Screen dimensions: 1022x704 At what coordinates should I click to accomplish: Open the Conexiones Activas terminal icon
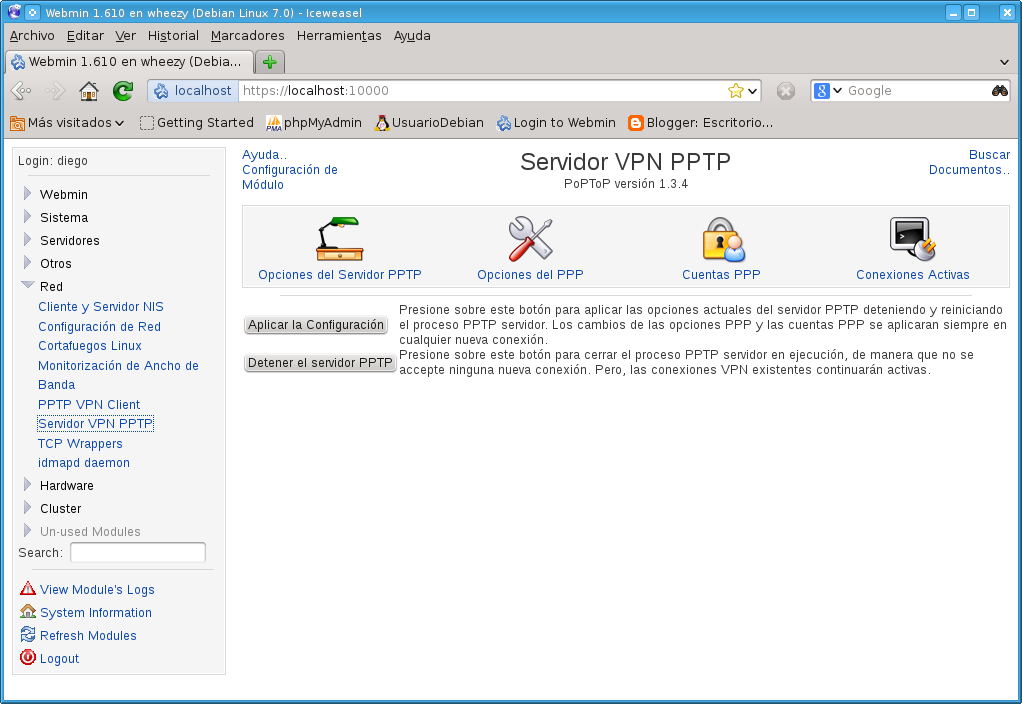[912, 239]
